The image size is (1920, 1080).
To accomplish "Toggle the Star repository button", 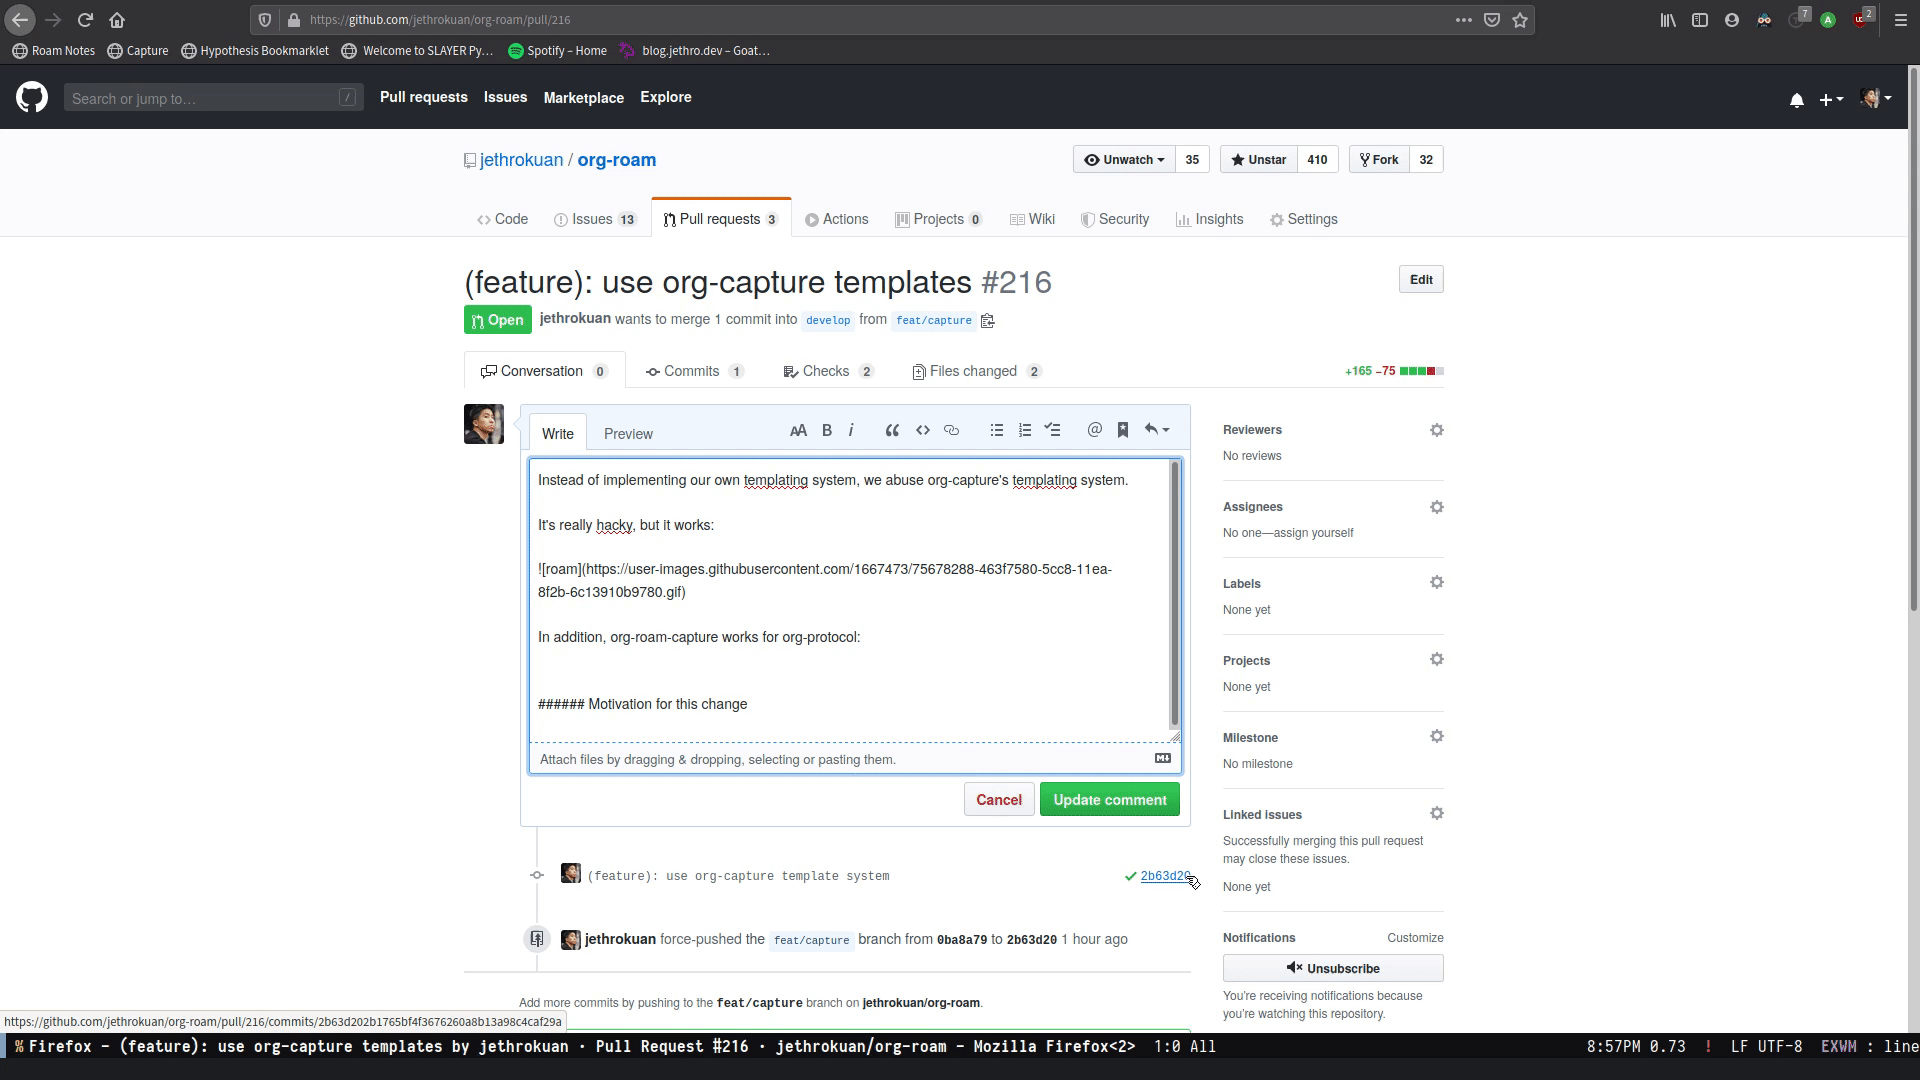I will point(1261,160).
